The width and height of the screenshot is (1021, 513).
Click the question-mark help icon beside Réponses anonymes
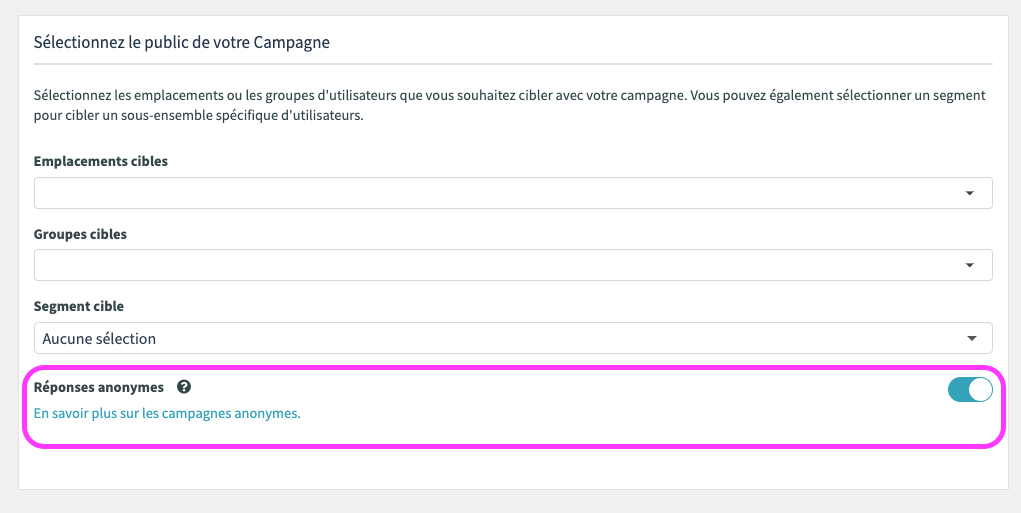184,387
